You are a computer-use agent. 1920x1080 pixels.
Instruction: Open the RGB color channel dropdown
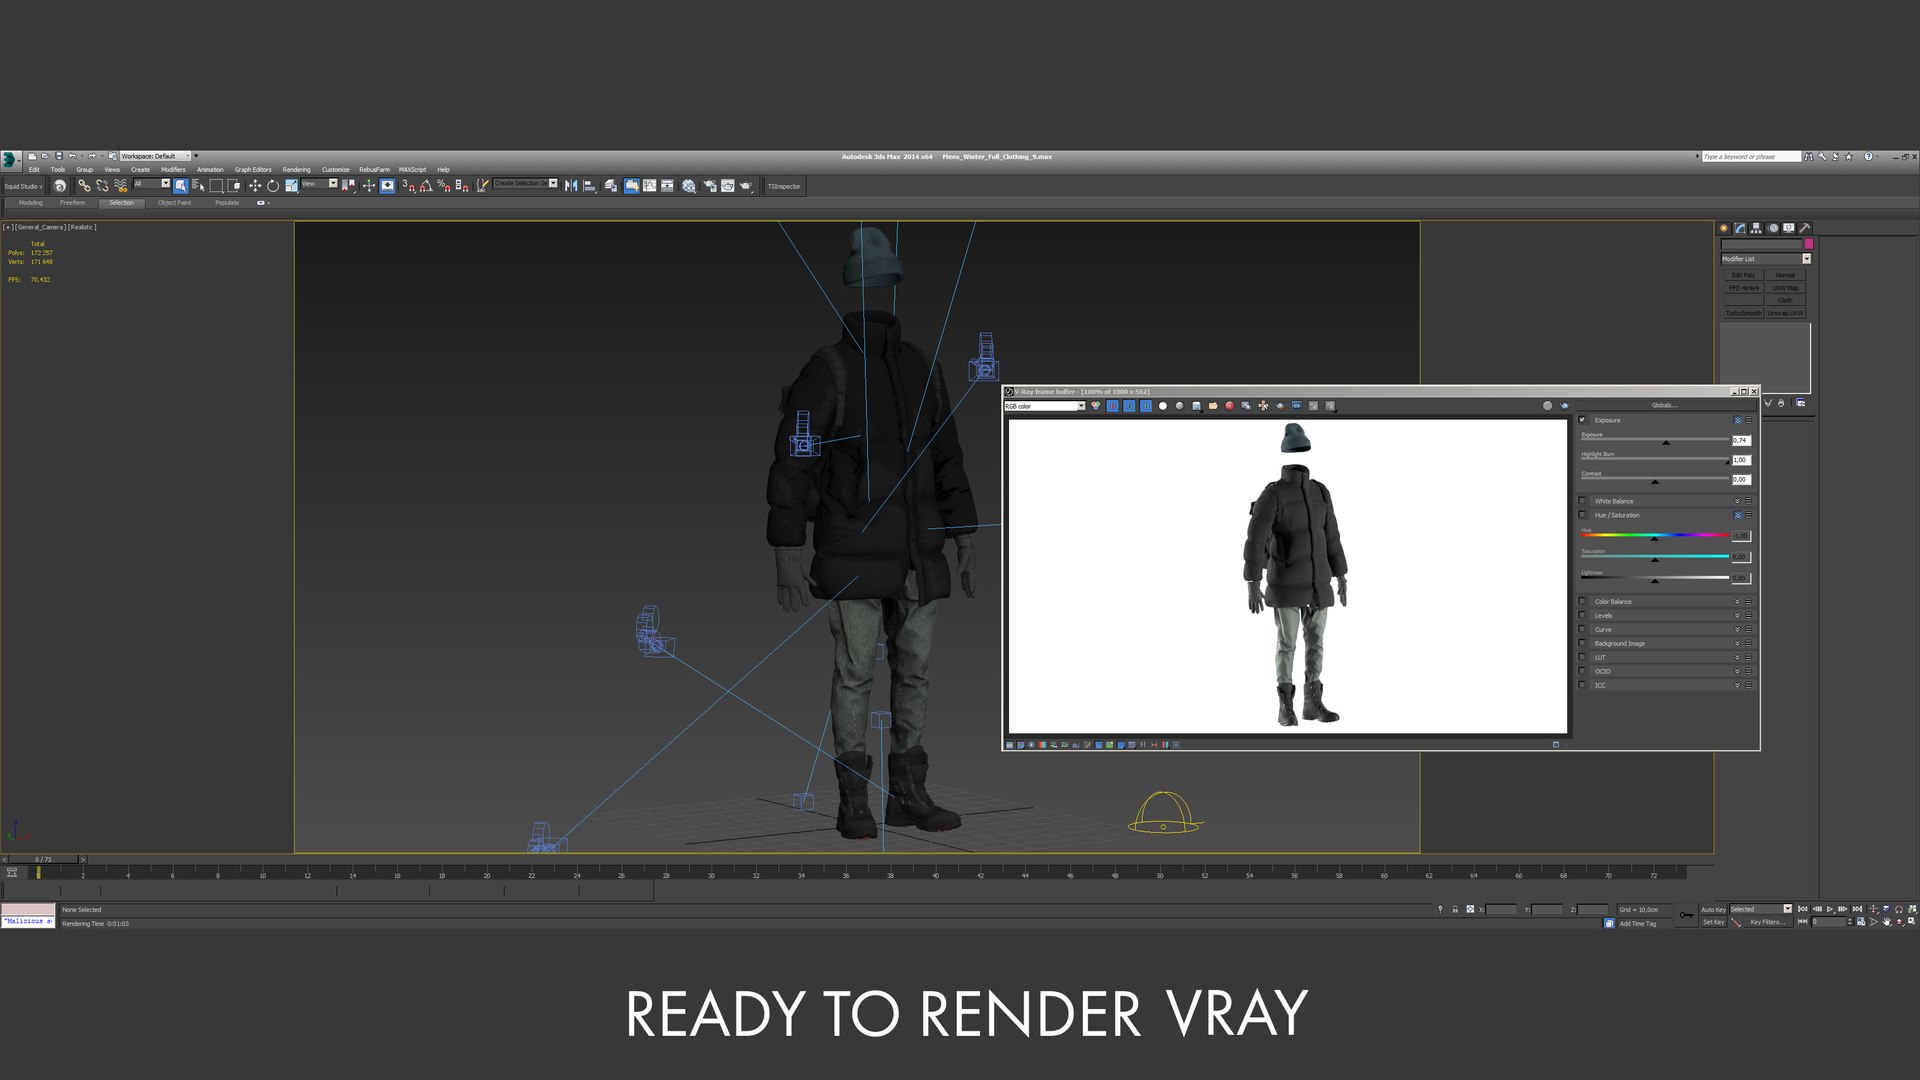pos(1045,406)
